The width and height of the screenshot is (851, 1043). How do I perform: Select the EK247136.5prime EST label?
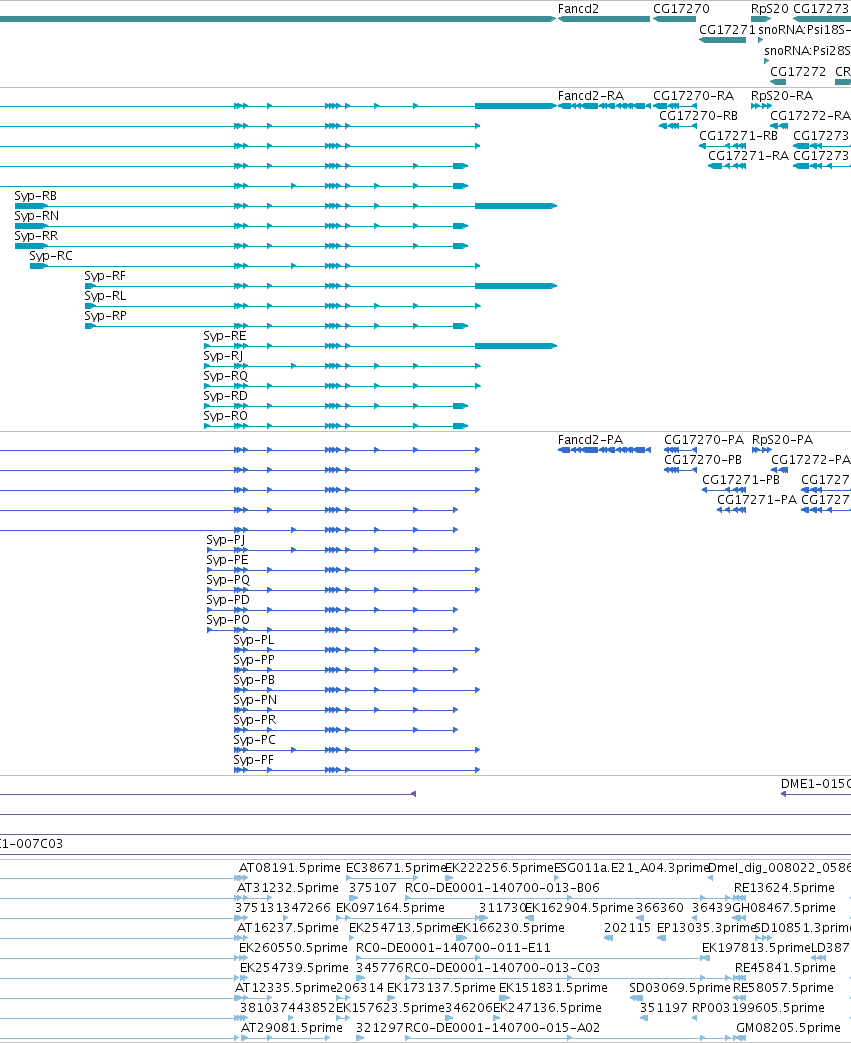tap(547, 1008)
